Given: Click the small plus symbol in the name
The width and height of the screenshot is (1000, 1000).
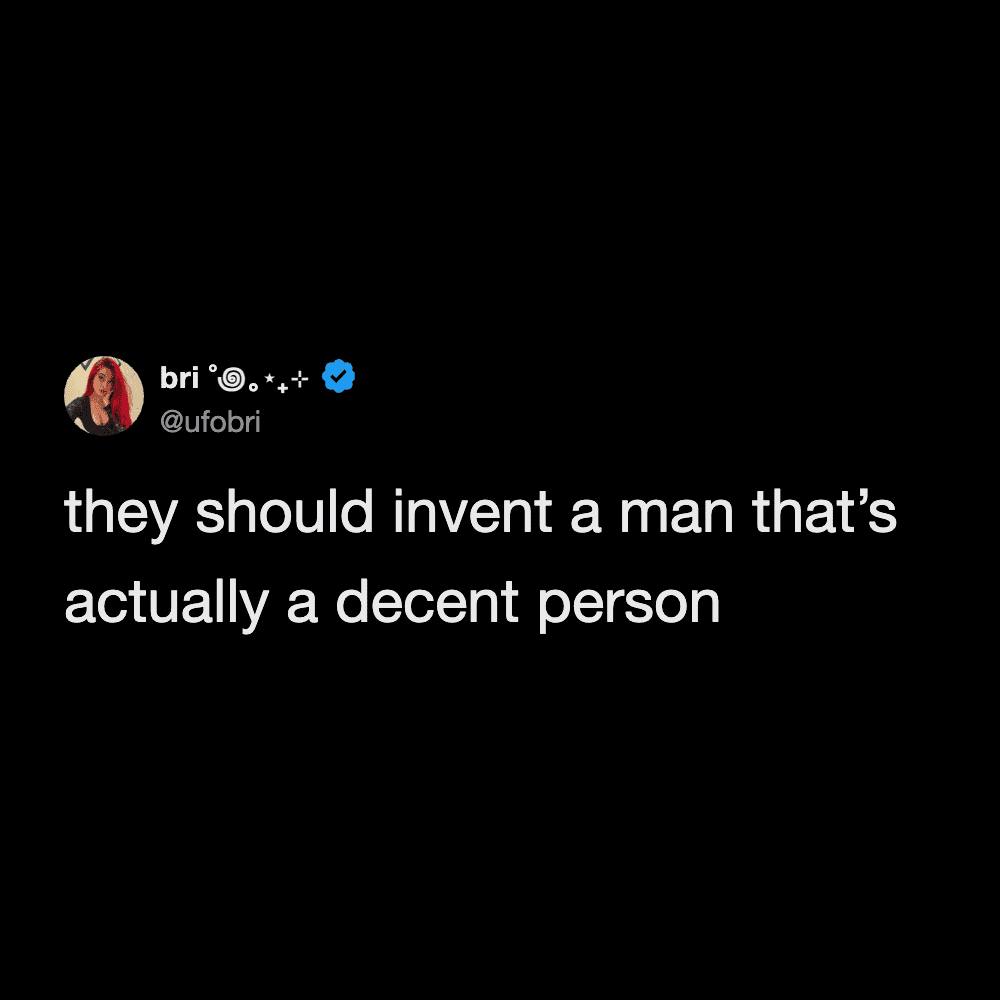Looking at the screenshot, I should click(283, 388).
